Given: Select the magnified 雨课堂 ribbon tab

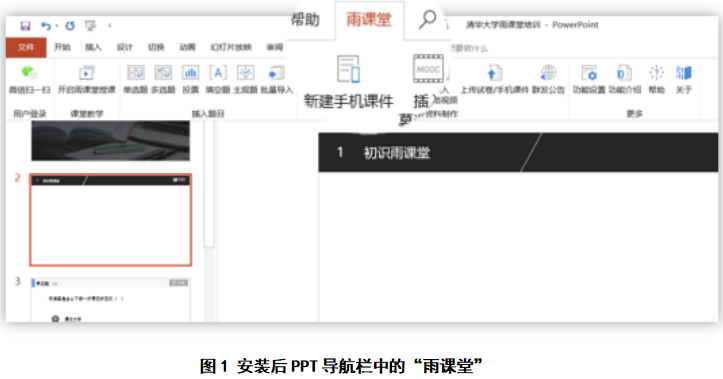Looking at the screenshot, I should 369,20.
